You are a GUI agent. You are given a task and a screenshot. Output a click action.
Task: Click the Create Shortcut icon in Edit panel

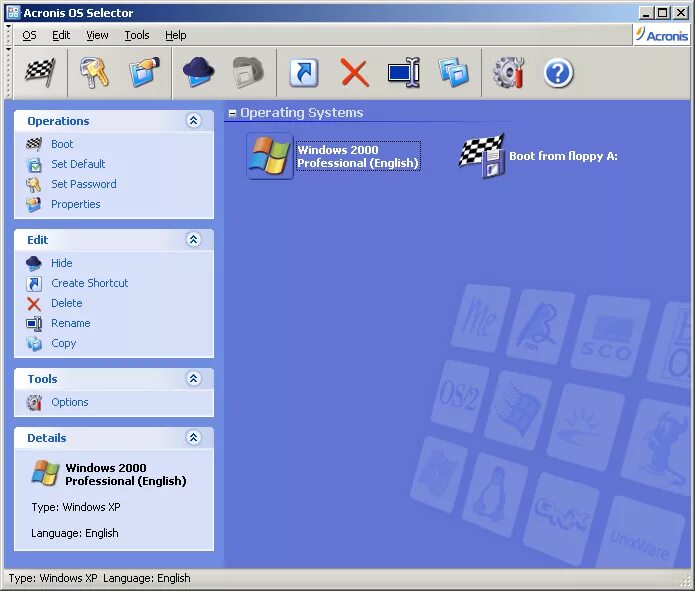coord(34,283)
